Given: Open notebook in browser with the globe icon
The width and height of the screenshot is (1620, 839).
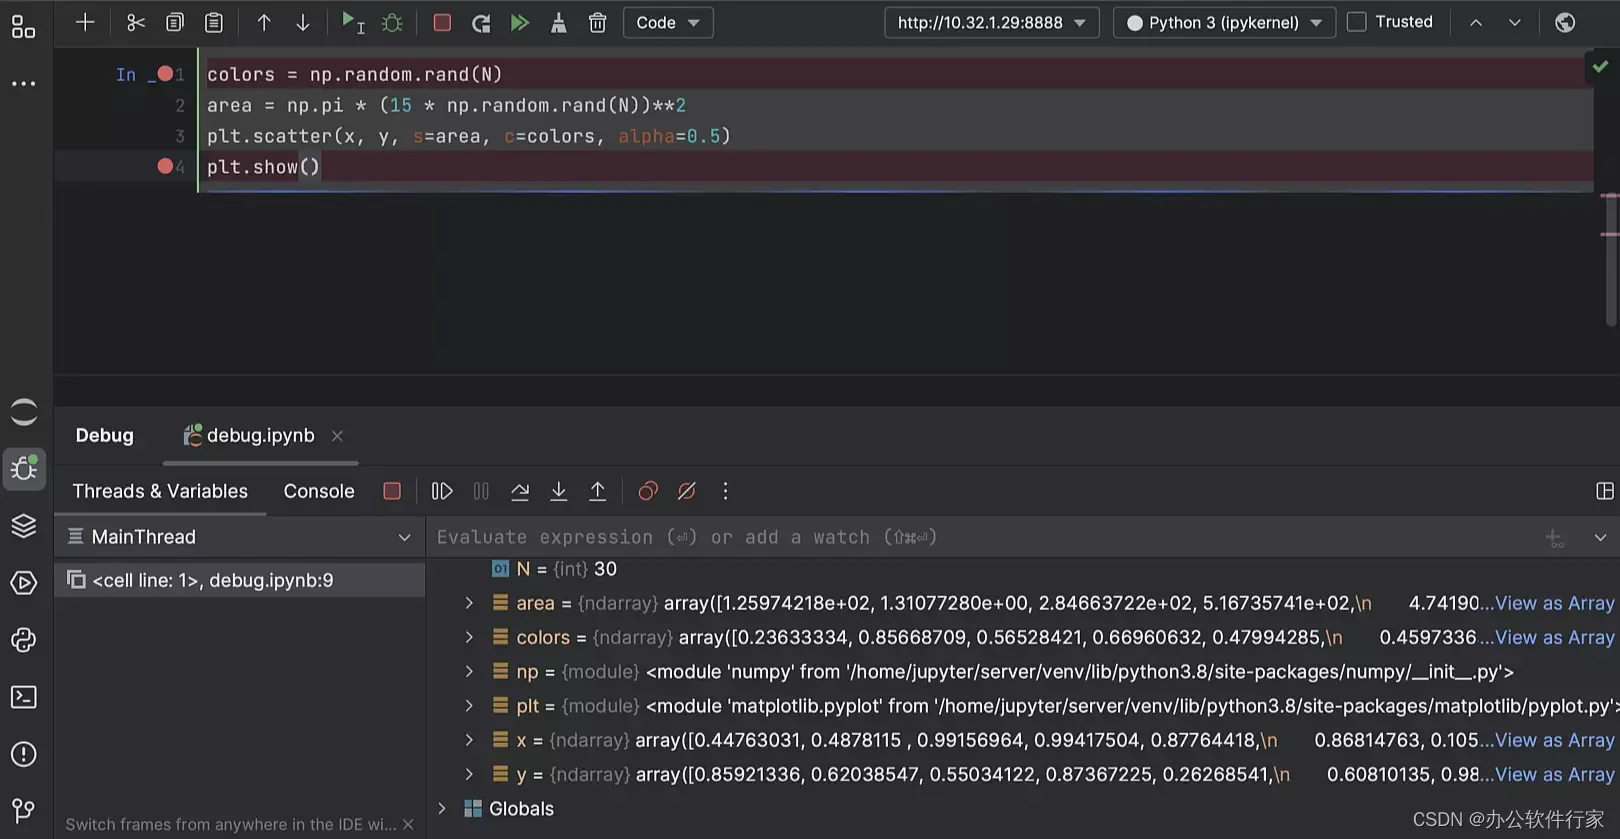Looking at the screenshot, I should [x=1565, y=22].
